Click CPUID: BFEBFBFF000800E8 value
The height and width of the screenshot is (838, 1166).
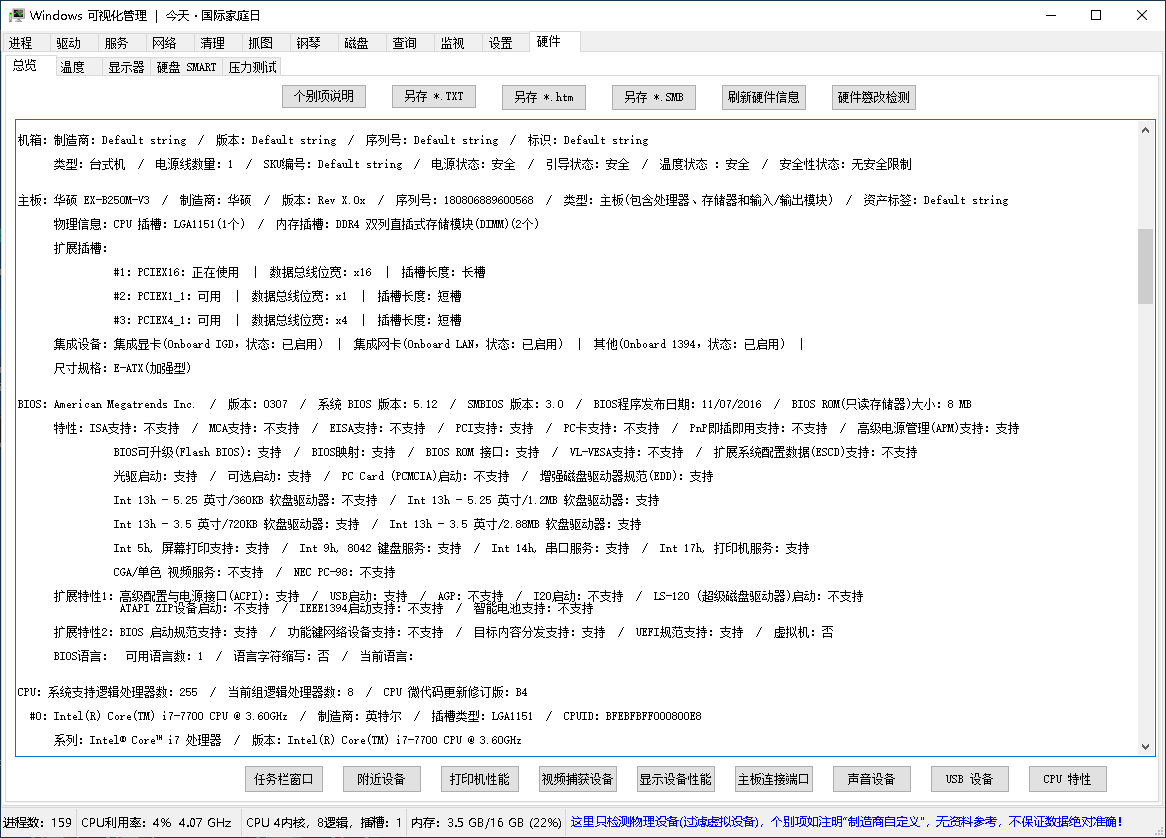coord(632,716)
